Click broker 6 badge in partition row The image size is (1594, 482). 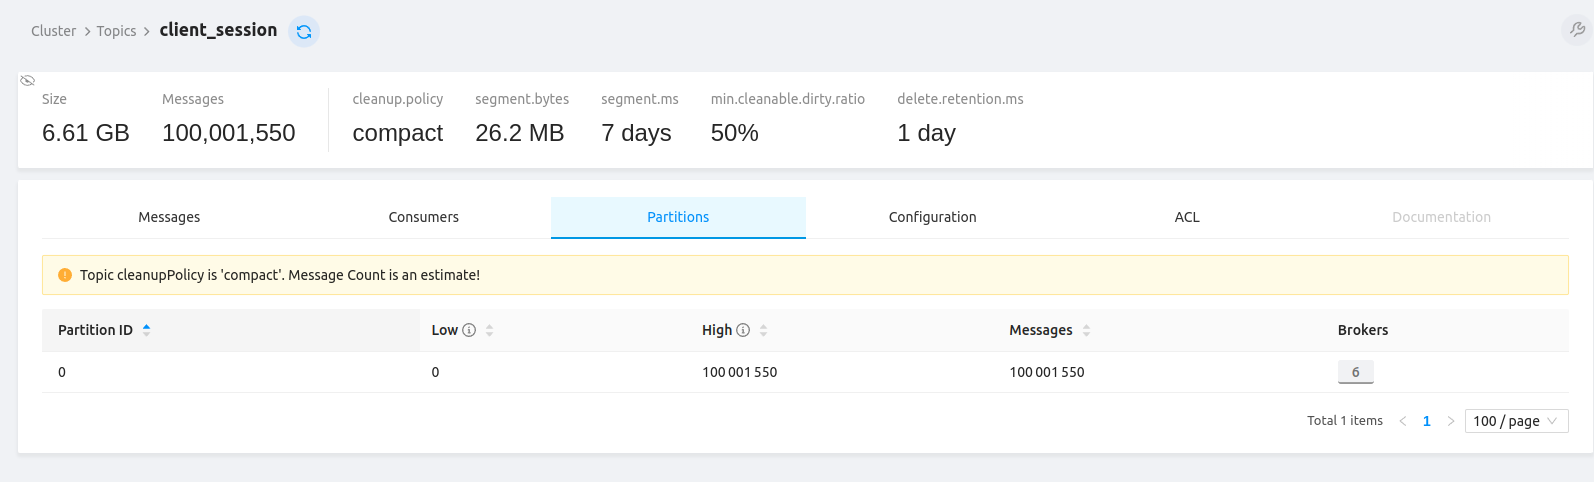(x=1355, y=372)
